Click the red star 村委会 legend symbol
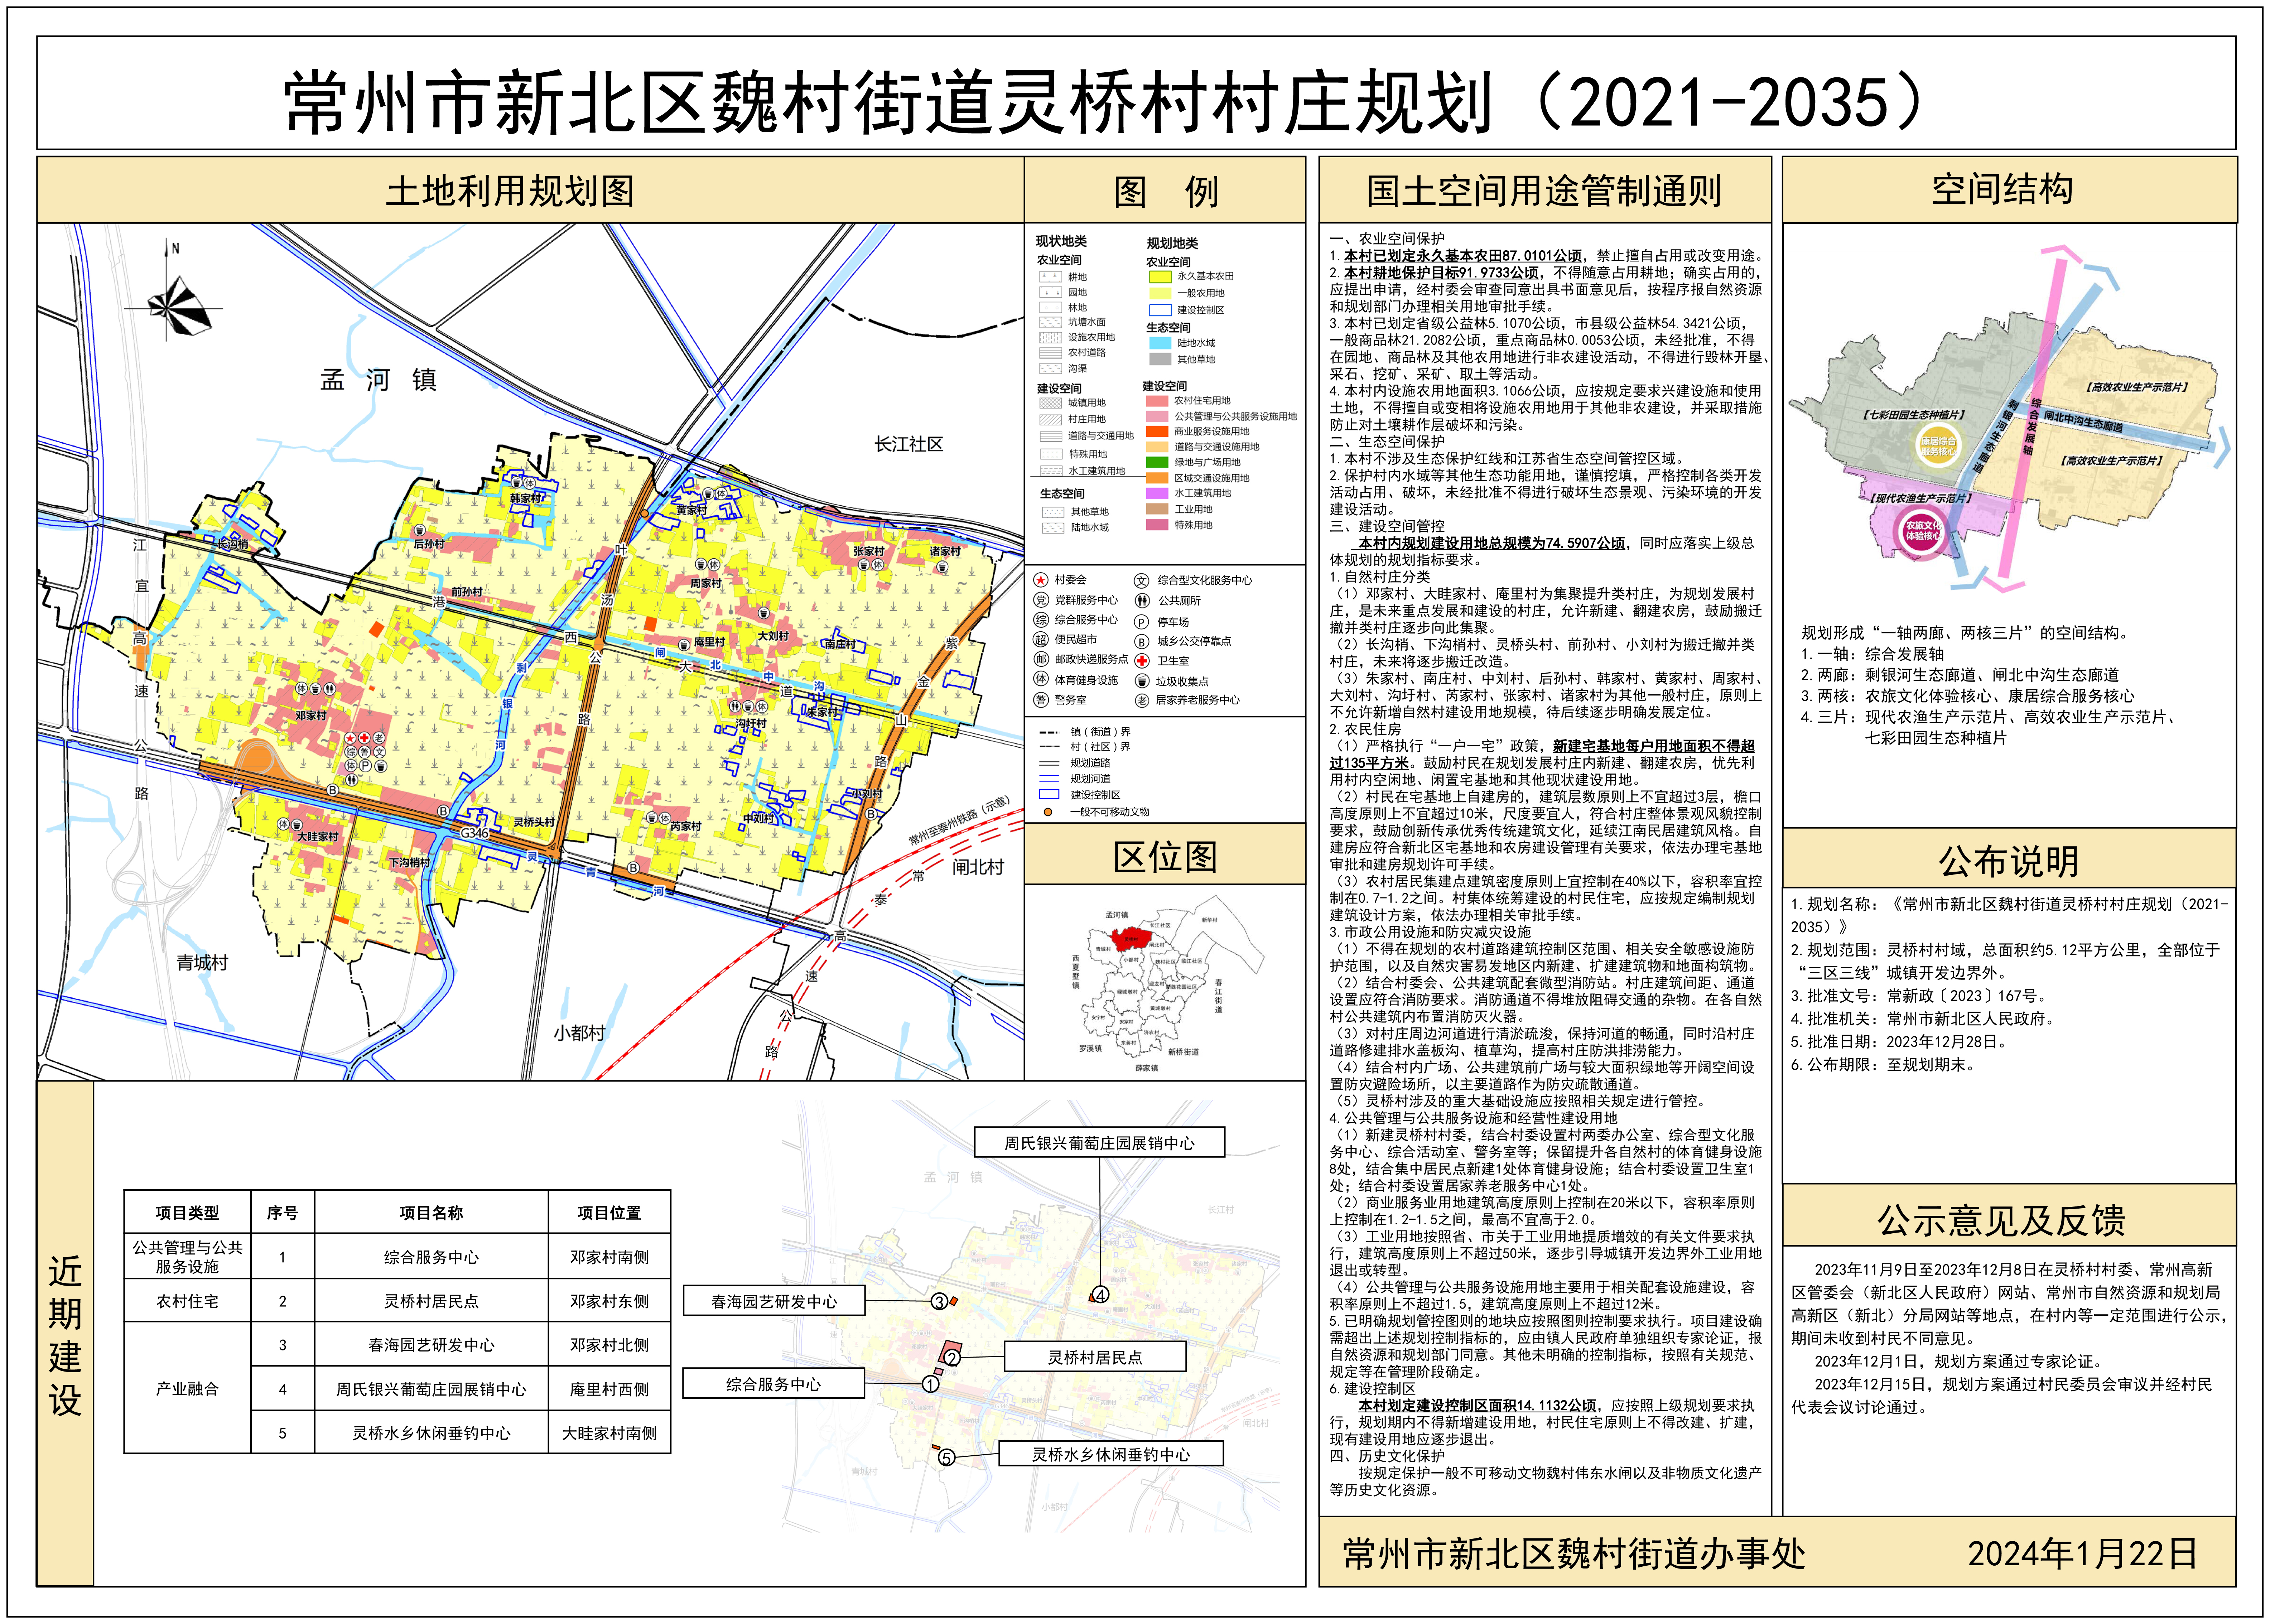Screen dimensions: 2270x1624 (x=1041, y=580)
